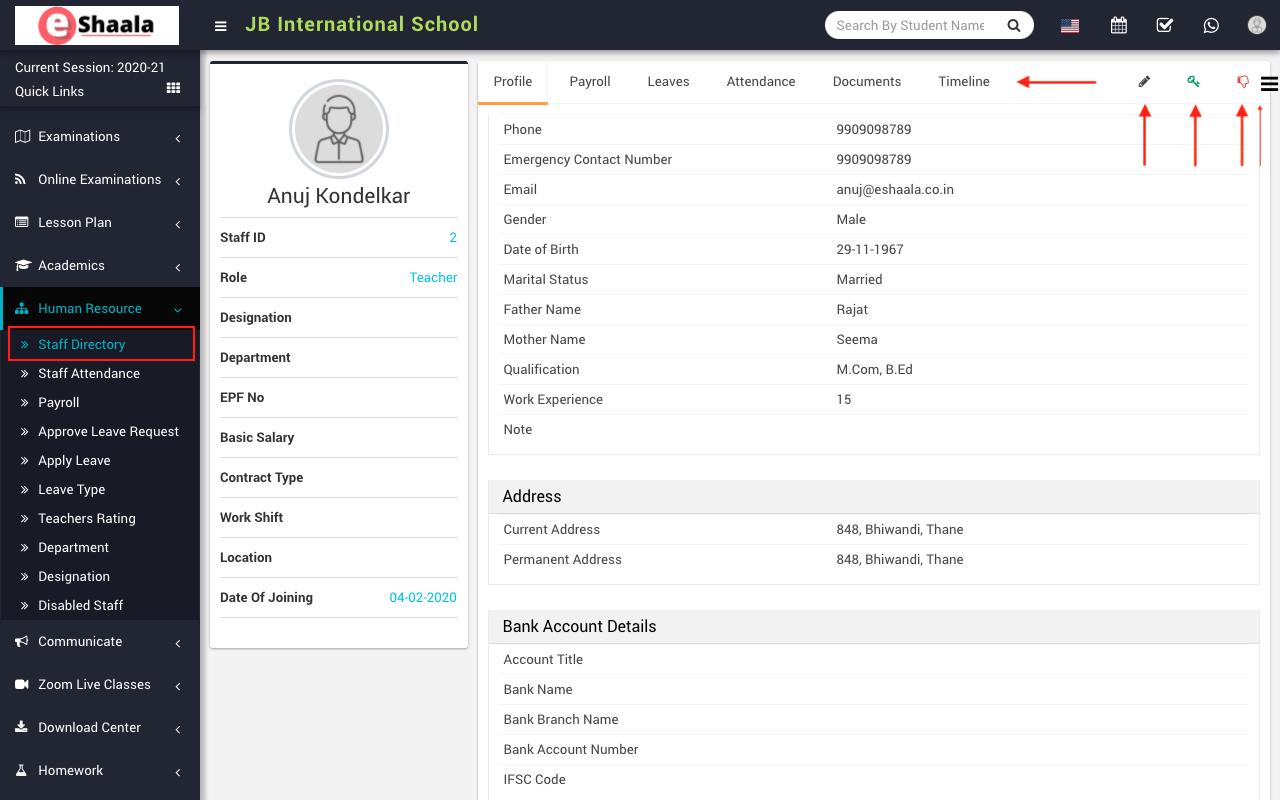This screenshot has height=800, width=1280.
Task: Click the WhatsApp icon in header
Action: (1211, 26)
